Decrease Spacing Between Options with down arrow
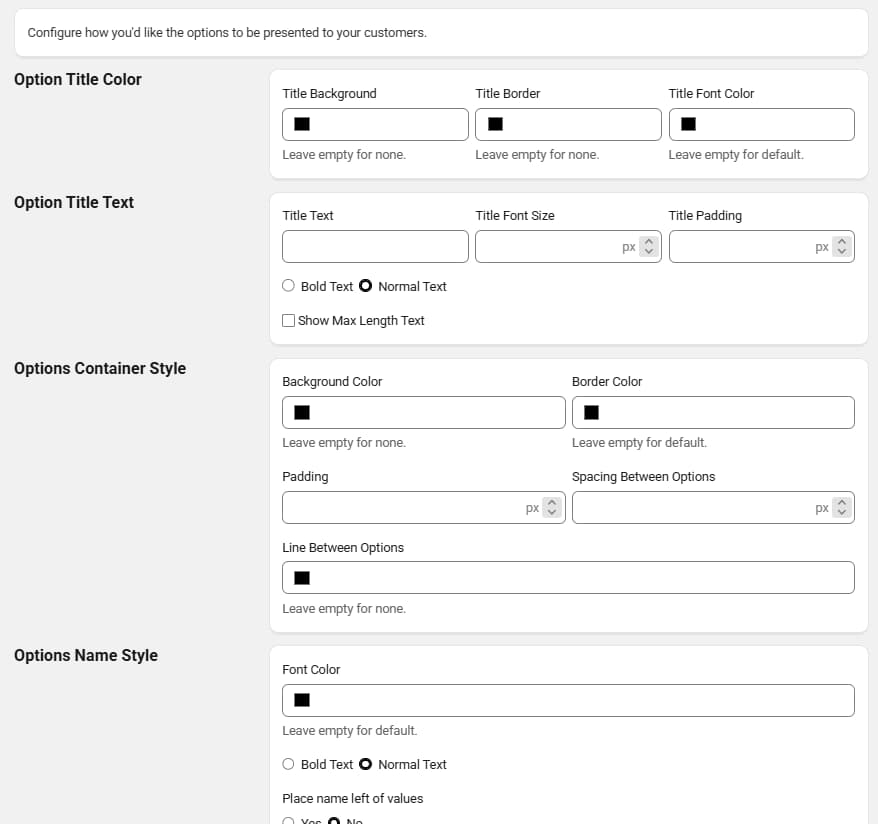 coord(842,512)
